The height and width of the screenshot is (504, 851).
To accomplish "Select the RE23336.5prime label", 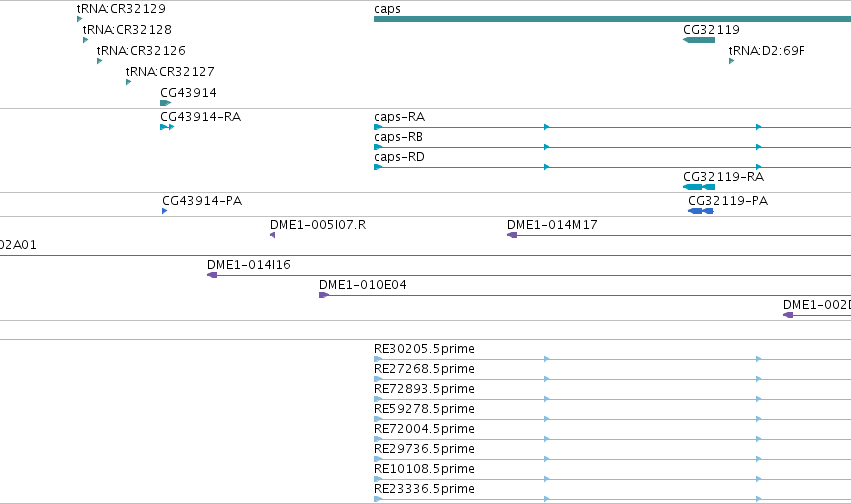I will (x=424, y=489).
